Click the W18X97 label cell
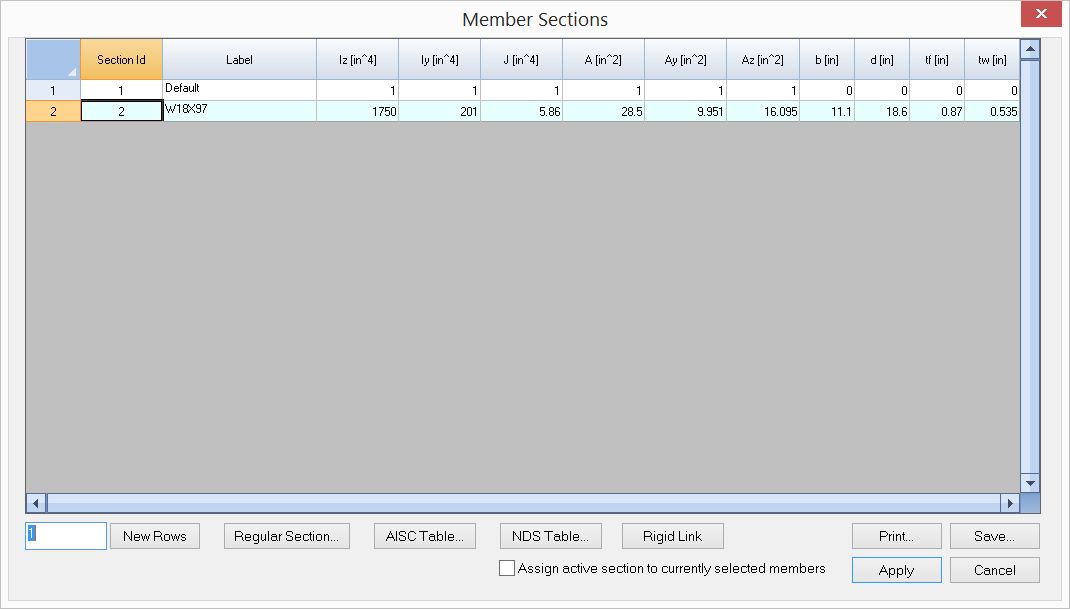The width and height of the screenshot is (1070, 609). [x=239, y=111]
